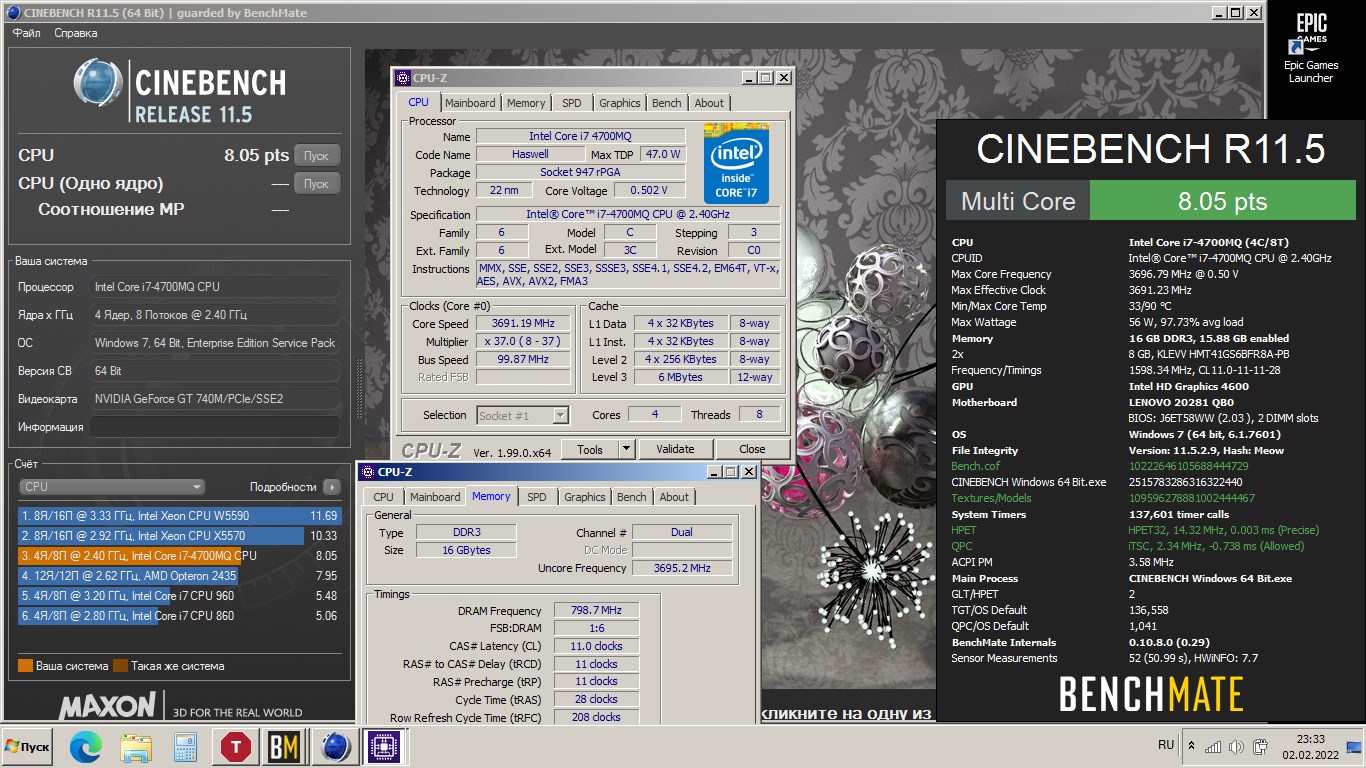Run CPU single core test Пуск
This screenshot has width=1366, height=768.
(317, 184)
